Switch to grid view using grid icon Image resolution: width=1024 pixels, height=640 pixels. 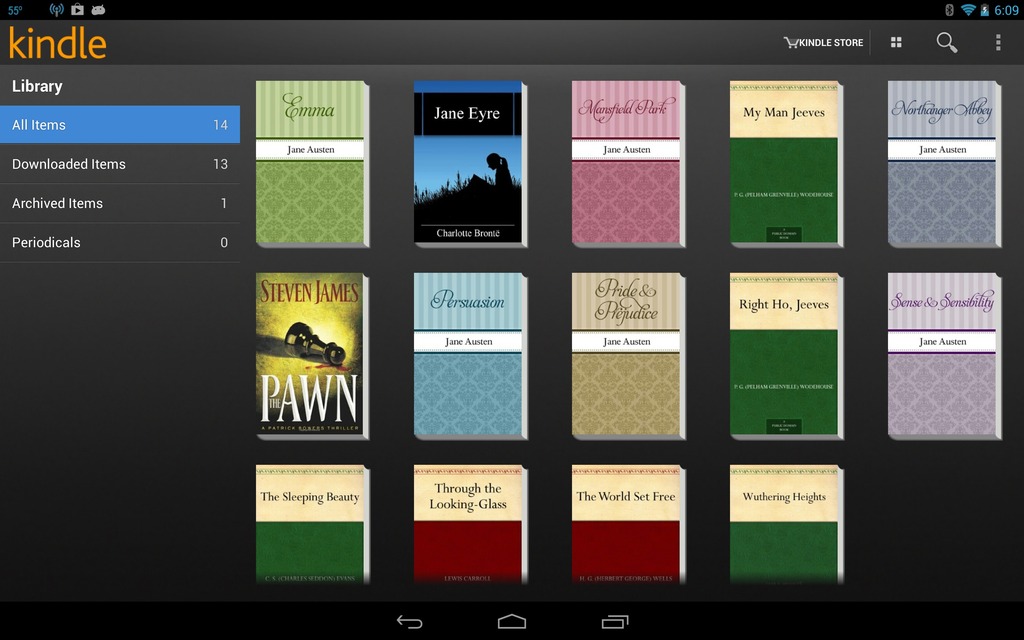(896, 43)
